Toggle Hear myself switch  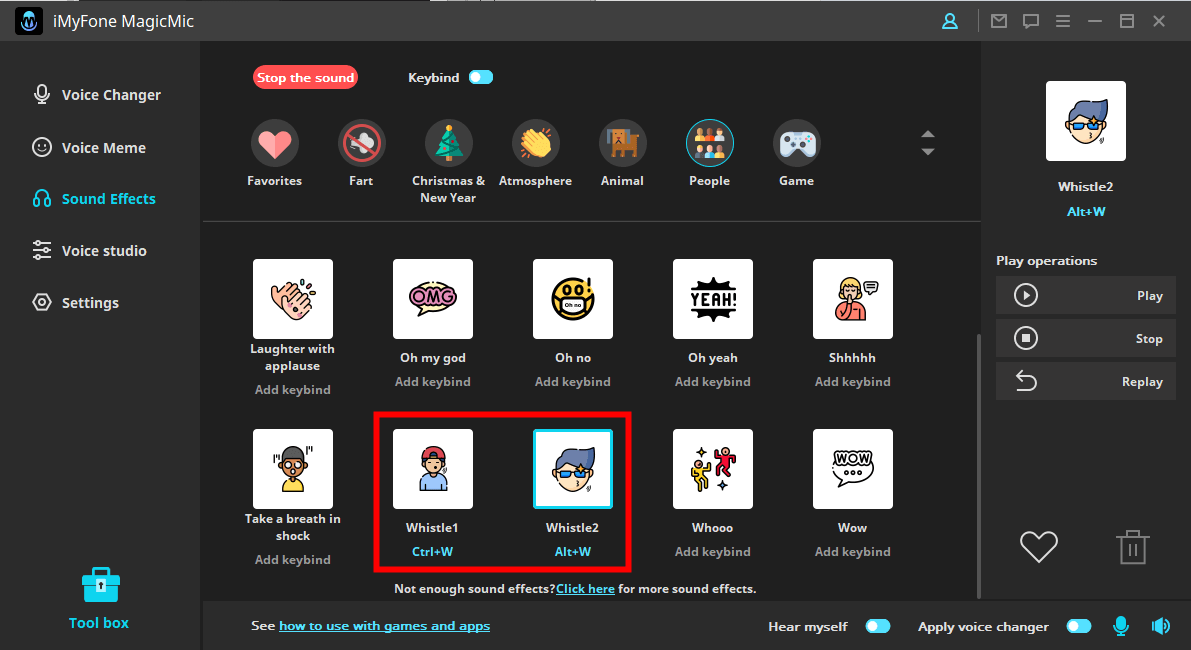(878, 626)
